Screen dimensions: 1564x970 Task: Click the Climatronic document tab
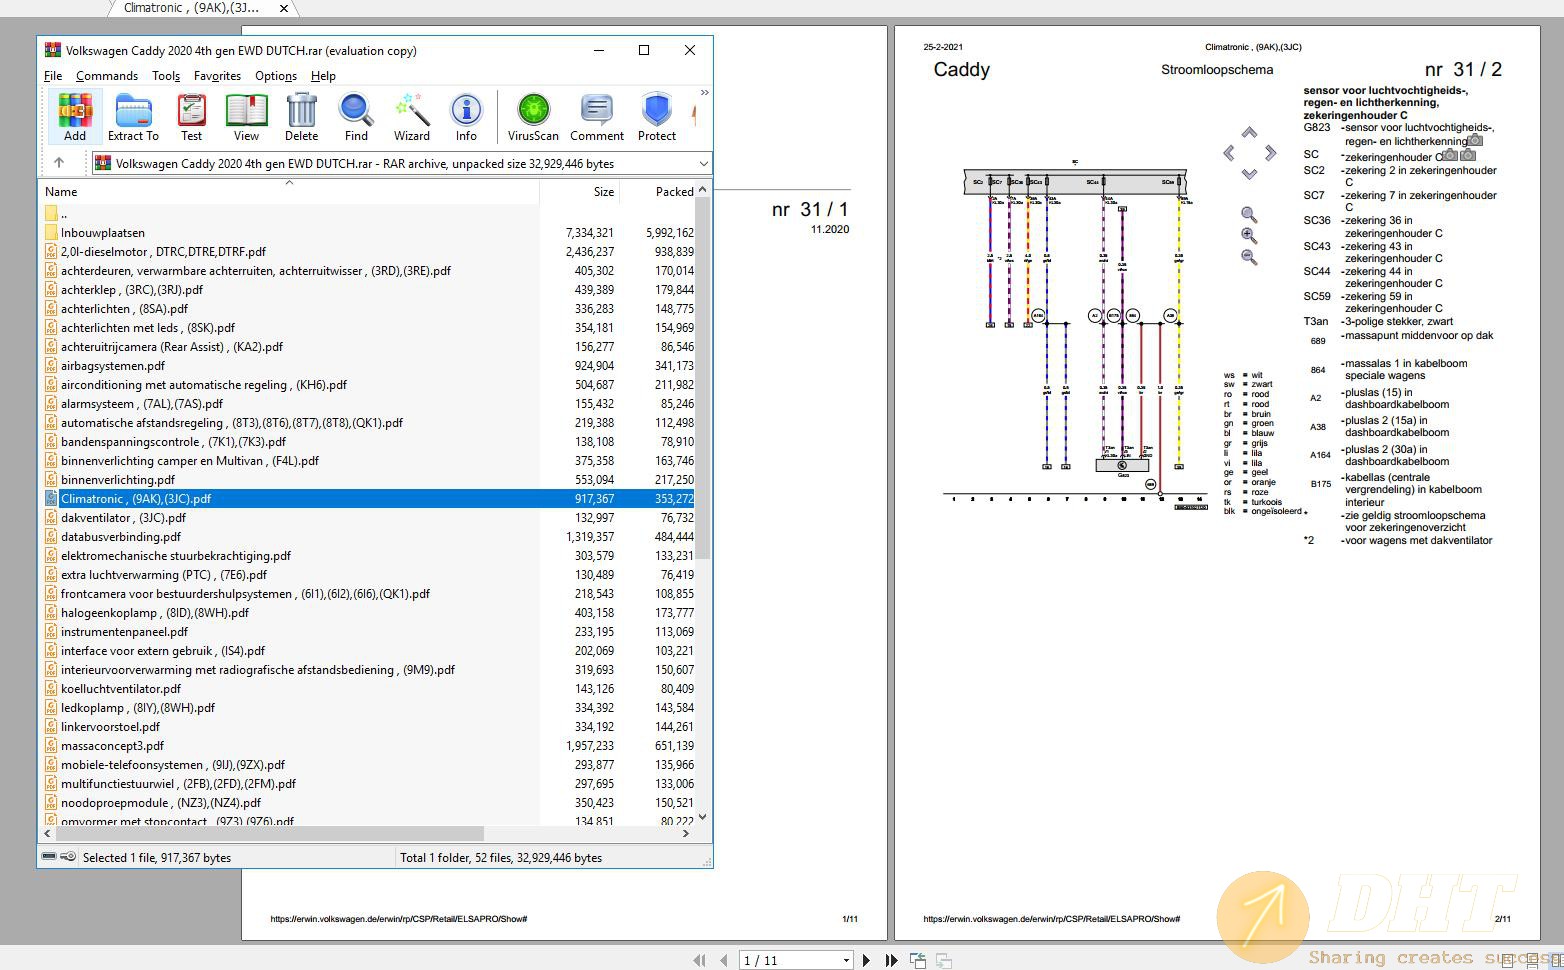coord(190,8)
